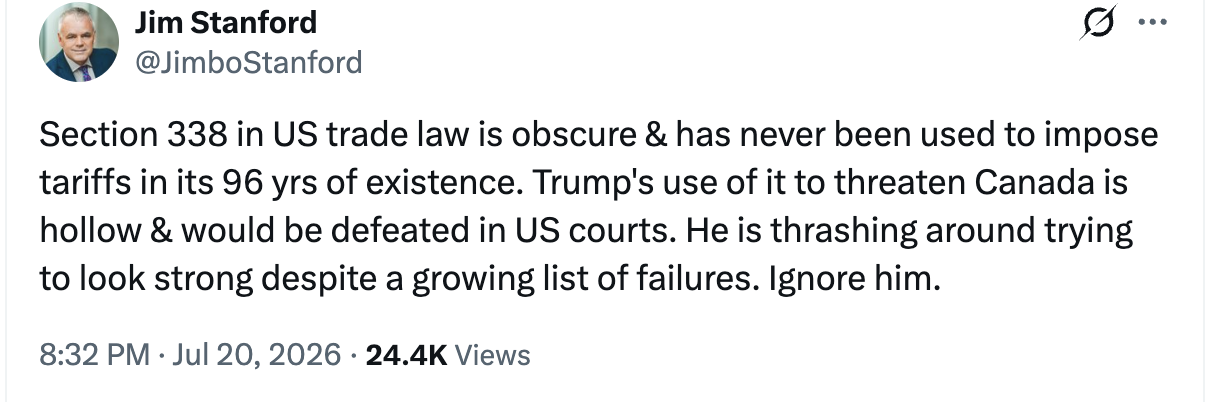Click the Views label
The width and height of the screenshot is (1208, 402).
492,354
